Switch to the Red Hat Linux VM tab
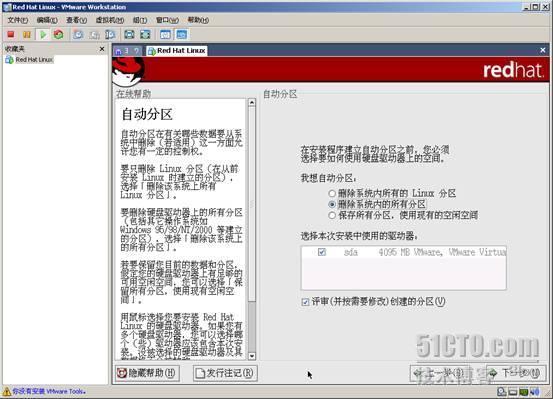The image size is (553, 399). point(177,51)
